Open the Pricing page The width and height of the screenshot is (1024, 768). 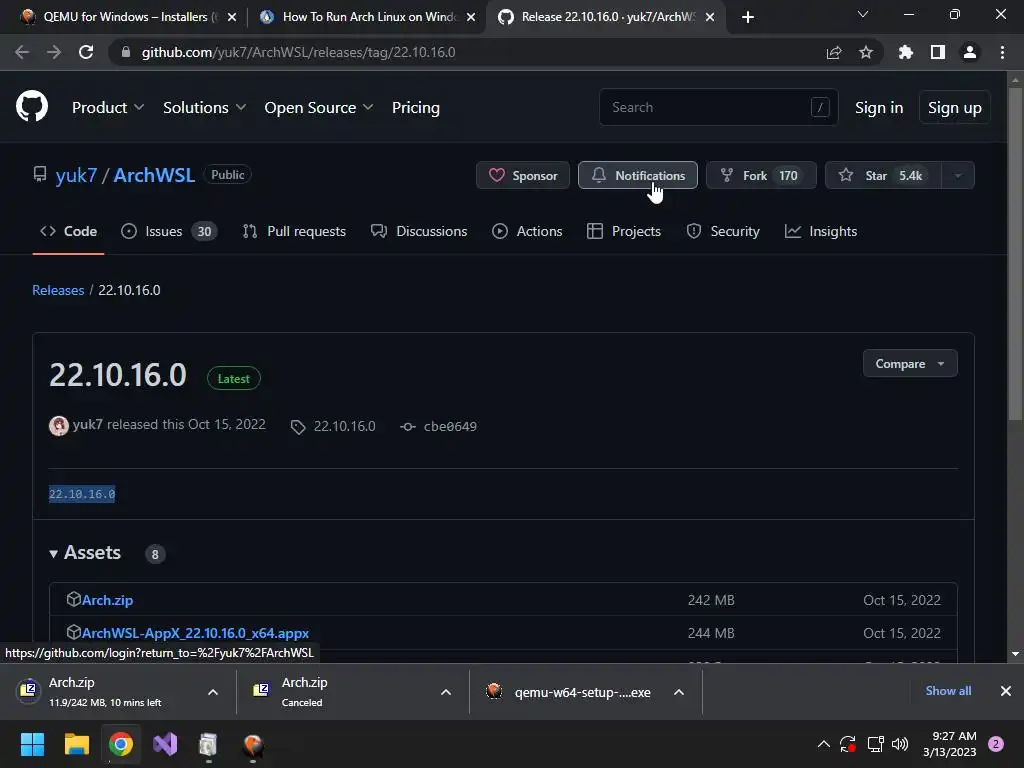[416, 108]
